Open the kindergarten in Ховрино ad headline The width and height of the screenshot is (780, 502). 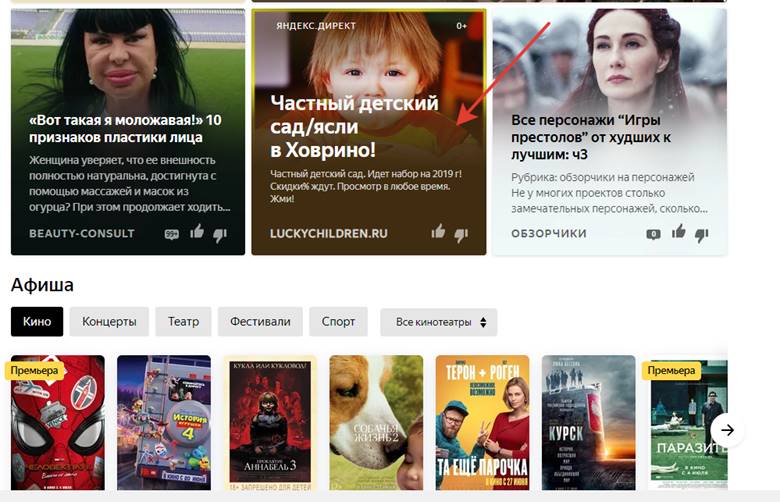point(355,127)
